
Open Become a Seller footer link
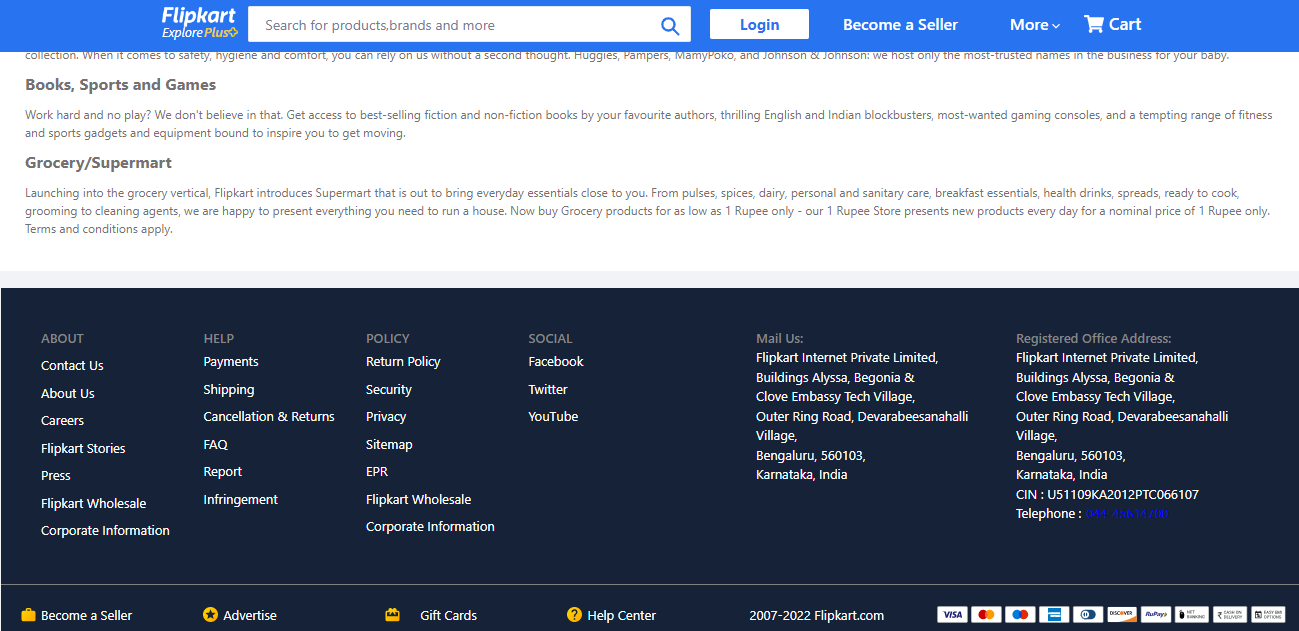tap(86, 616)
